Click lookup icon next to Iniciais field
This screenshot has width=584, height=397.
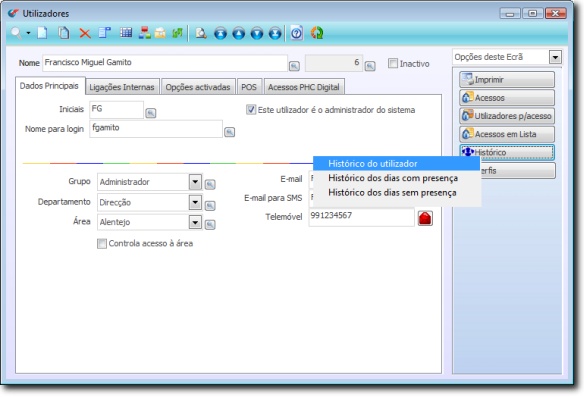(150, 113)
